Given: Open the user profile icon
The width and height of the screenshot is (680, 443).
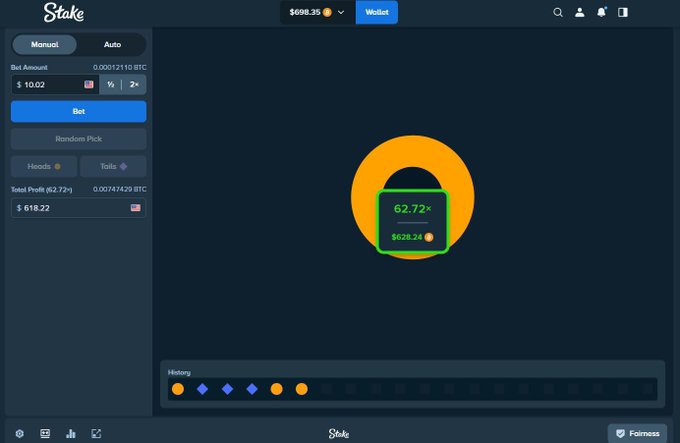Looking at the screenshot, I should pos(579,13).
